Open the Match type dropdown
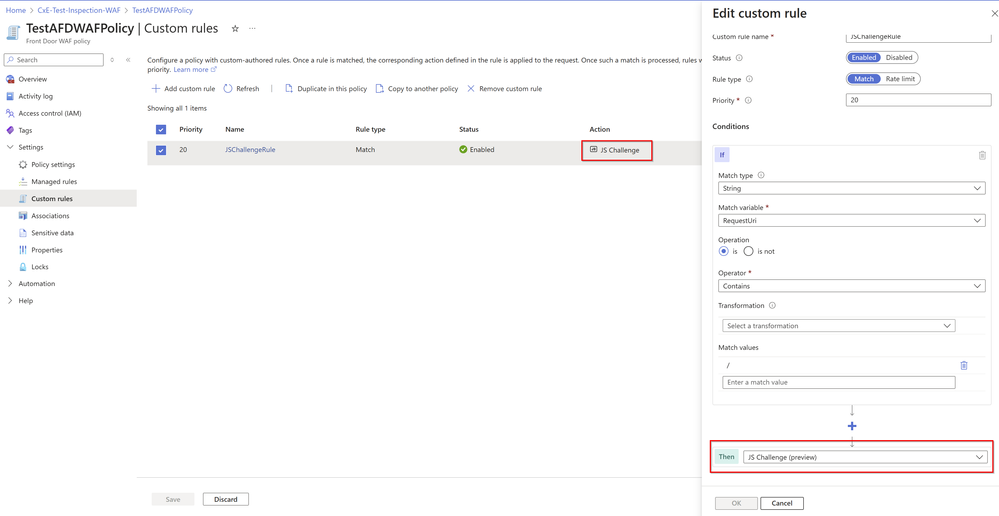999x516 pixels. [852, 189]
